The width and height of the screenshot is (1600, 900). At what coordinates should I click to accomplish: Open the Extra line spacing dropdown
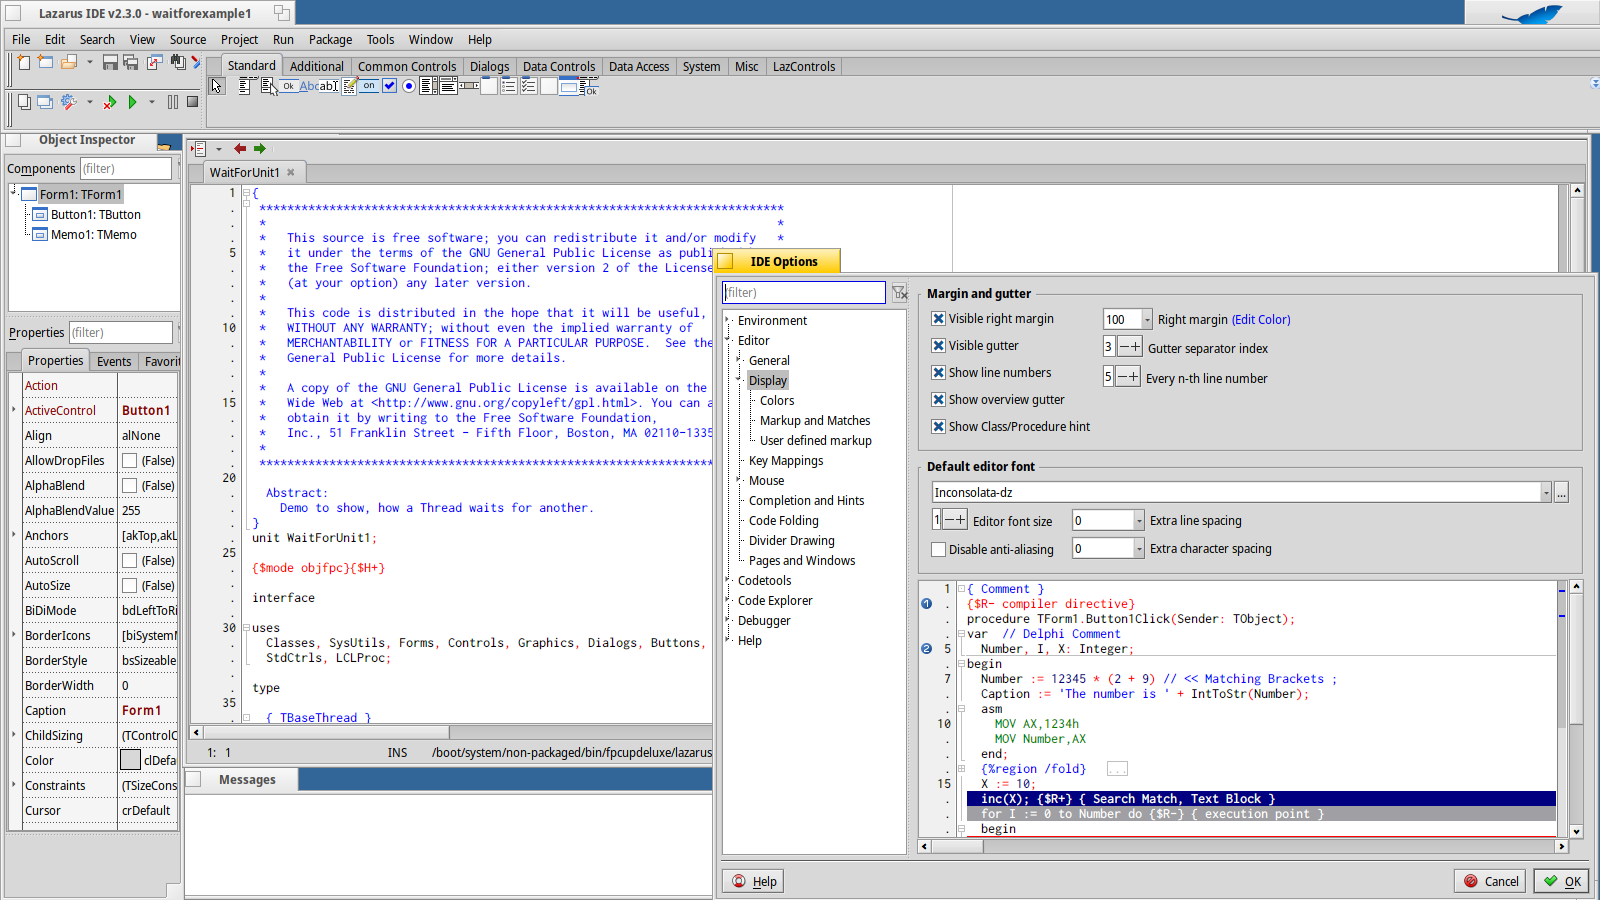coord(1138,521)
